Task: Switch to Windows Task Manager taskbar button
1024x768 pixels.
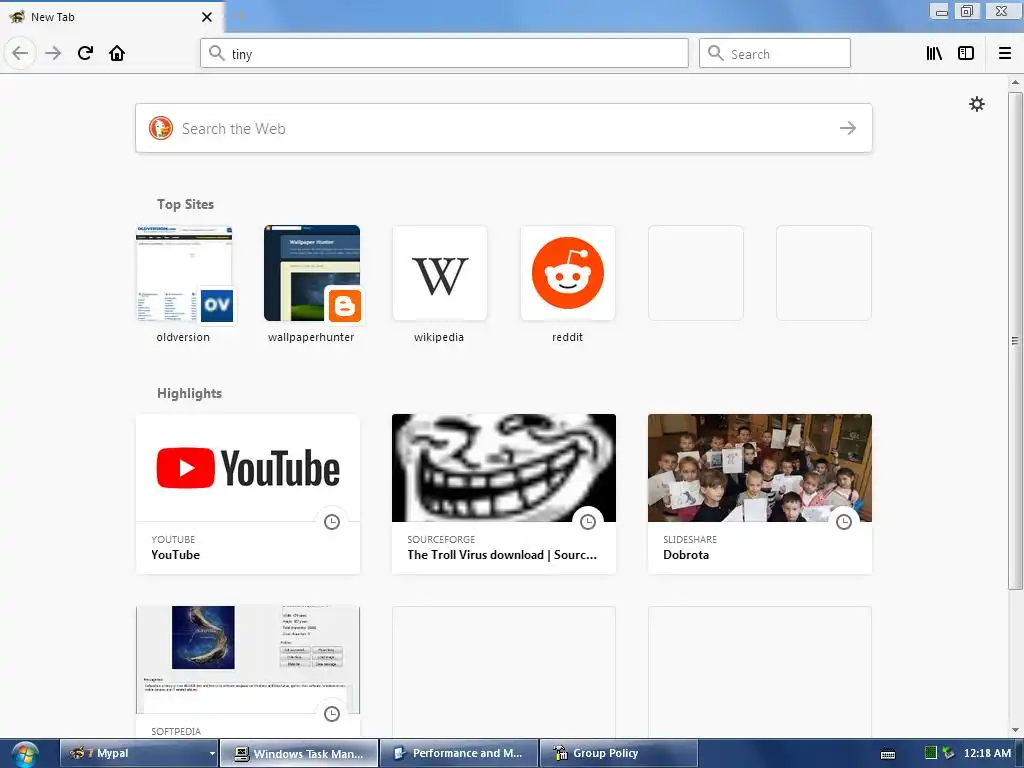Action: 299,753
